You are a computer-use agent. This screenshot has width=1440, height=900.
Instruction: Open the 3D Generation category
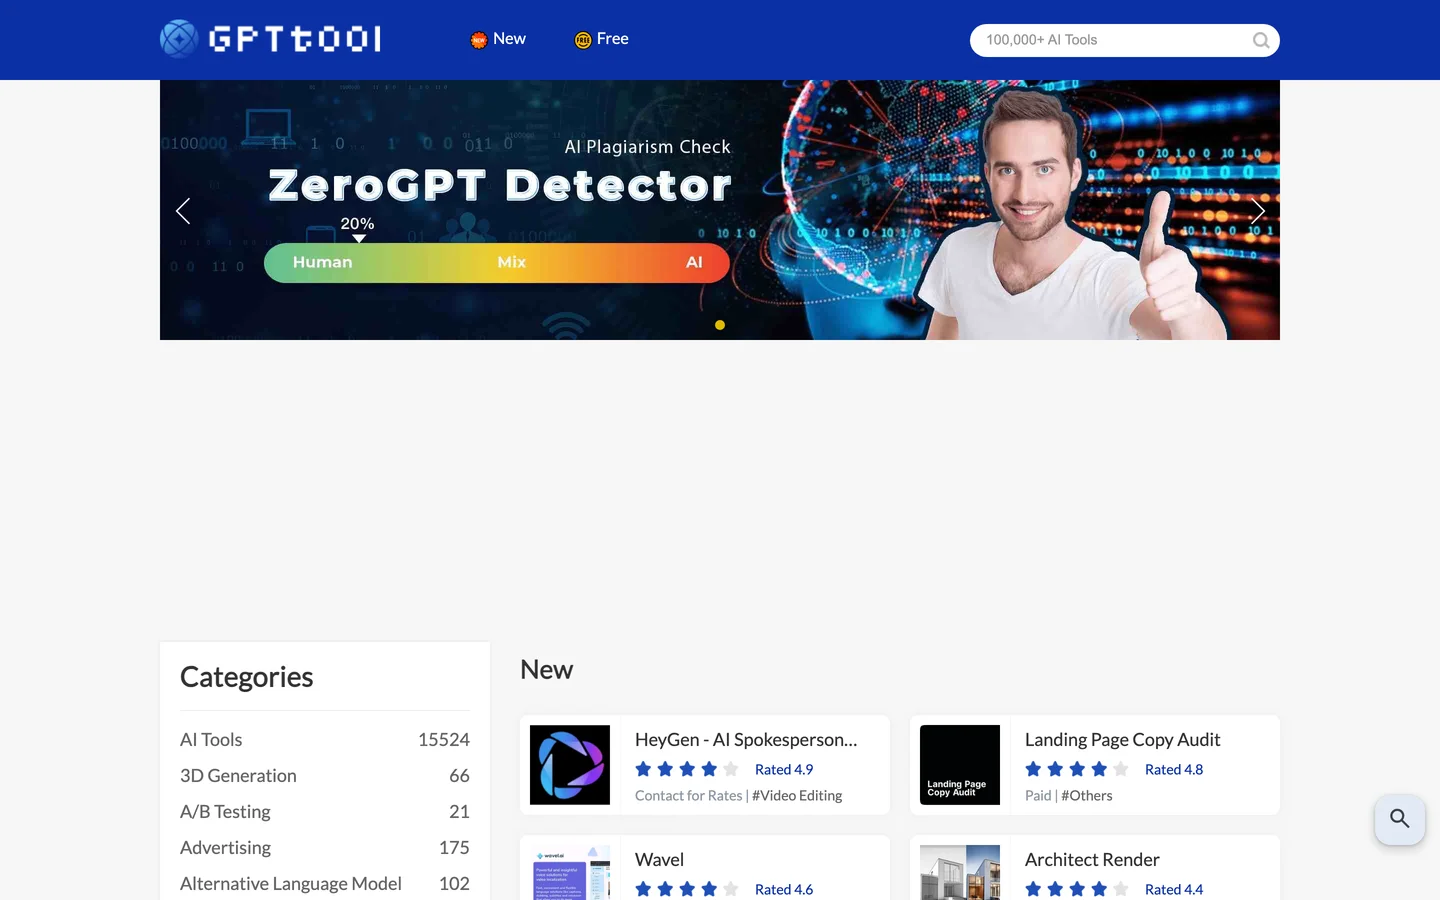pos(325,776)
